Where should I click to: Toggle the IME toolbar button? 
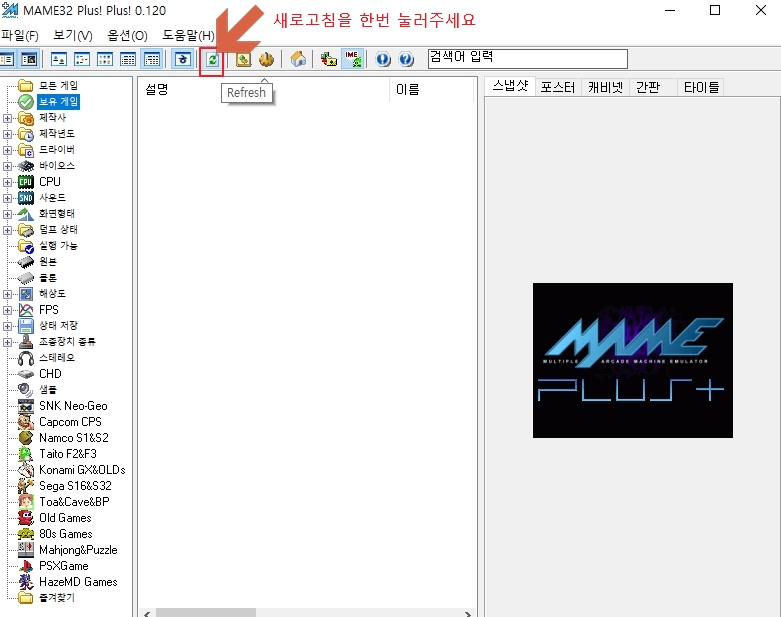[x=353, y=60]
